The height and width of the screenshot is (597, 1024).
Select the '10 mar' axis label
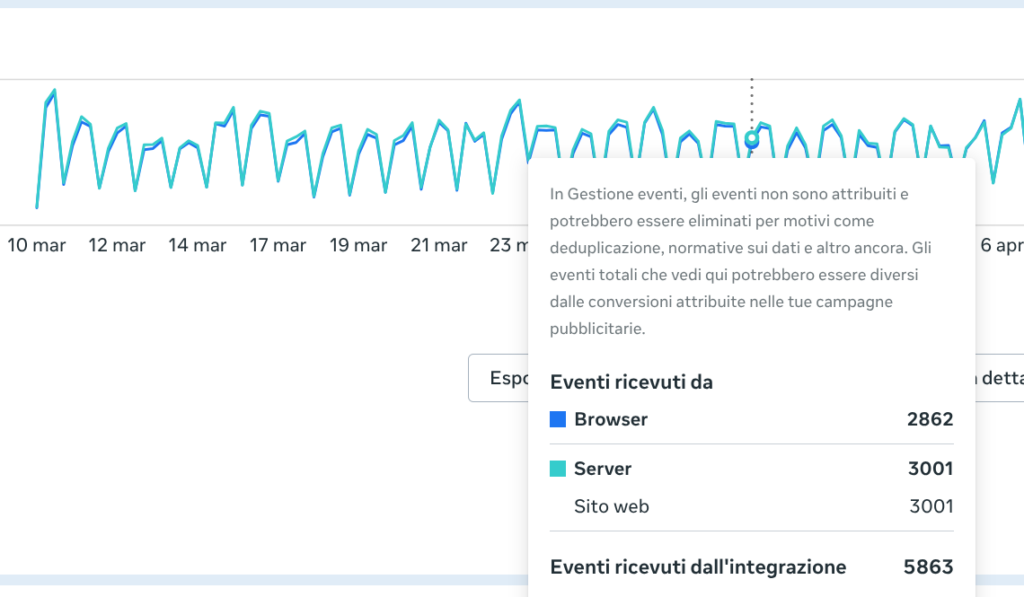37,246
